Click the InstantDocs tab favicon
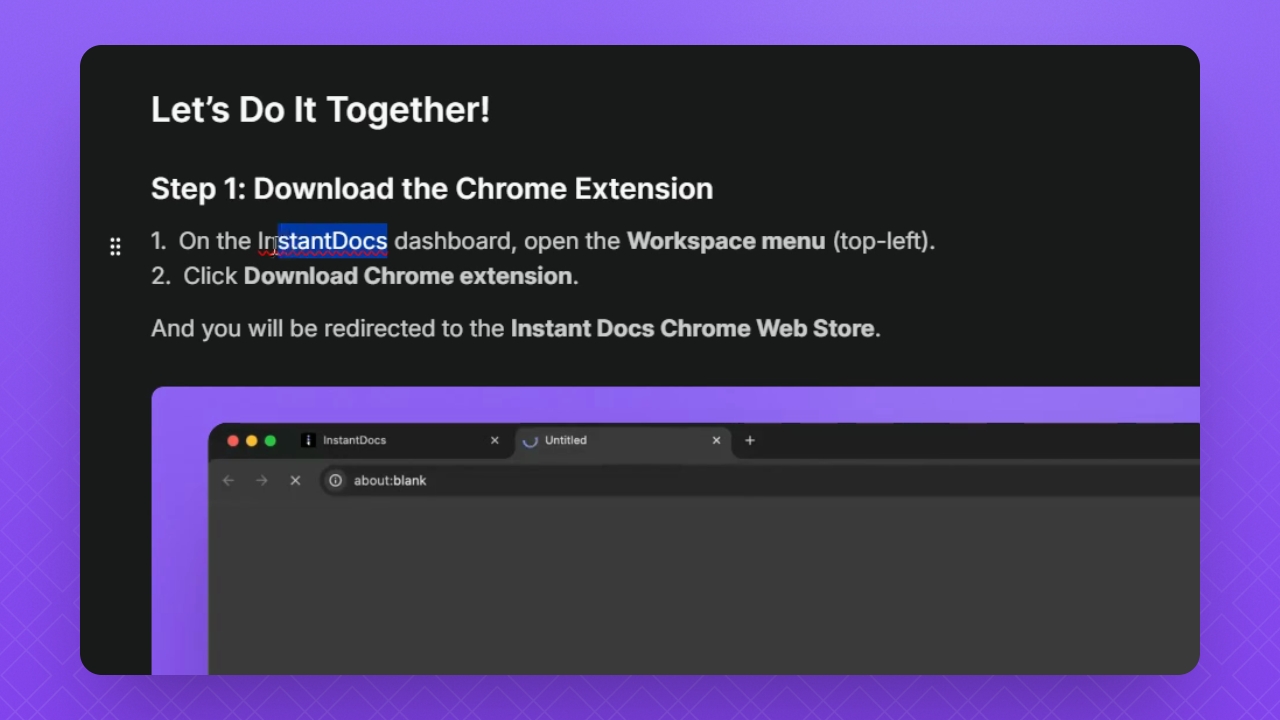The image size is (1280, 720). click(308, 440)
